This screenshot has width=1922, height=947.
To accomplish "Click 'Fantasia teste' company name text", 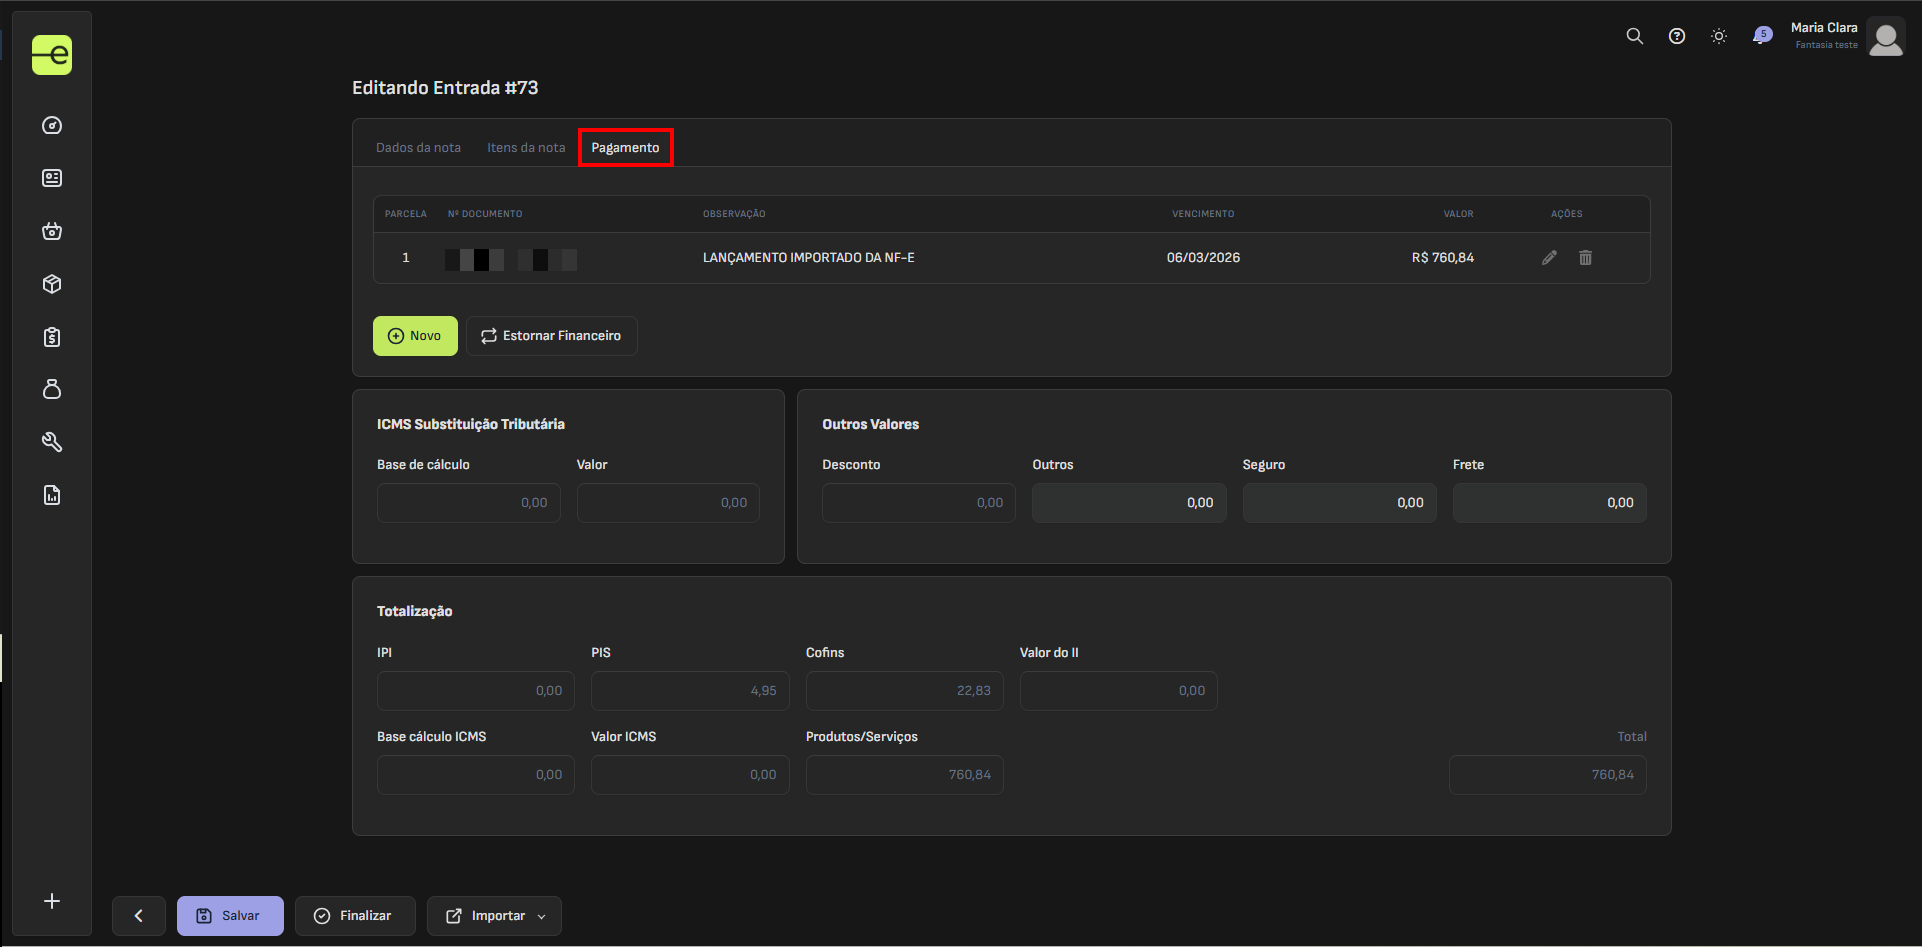I will pyautogui.click(x=1826, y=45).
